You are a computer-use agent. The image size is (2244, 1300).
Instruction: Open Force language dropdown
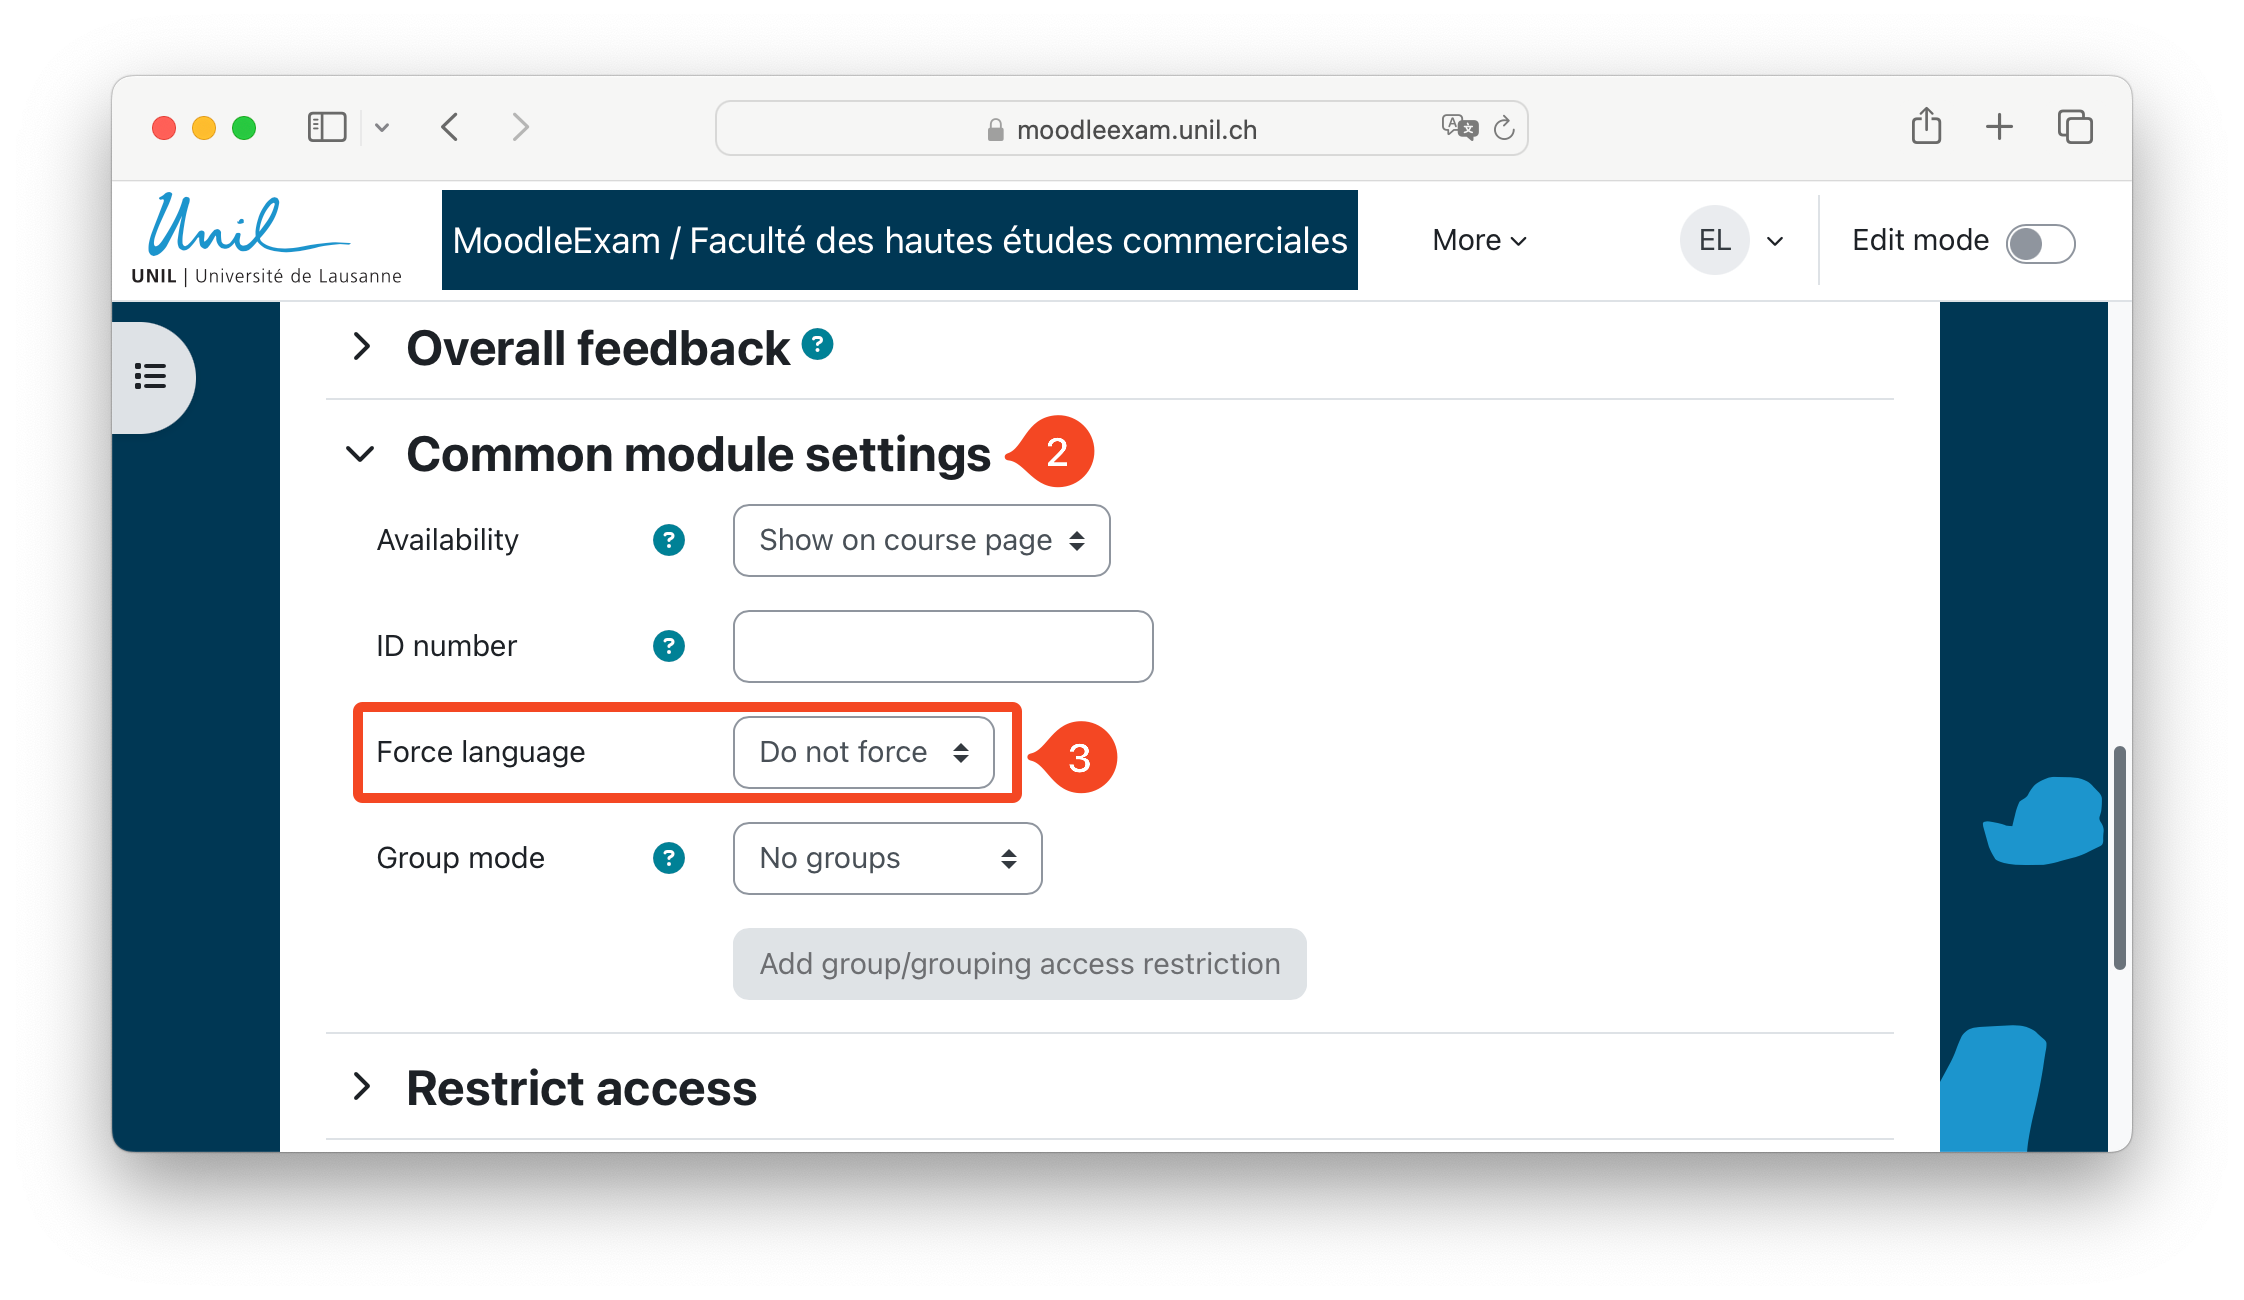[863, 752]
